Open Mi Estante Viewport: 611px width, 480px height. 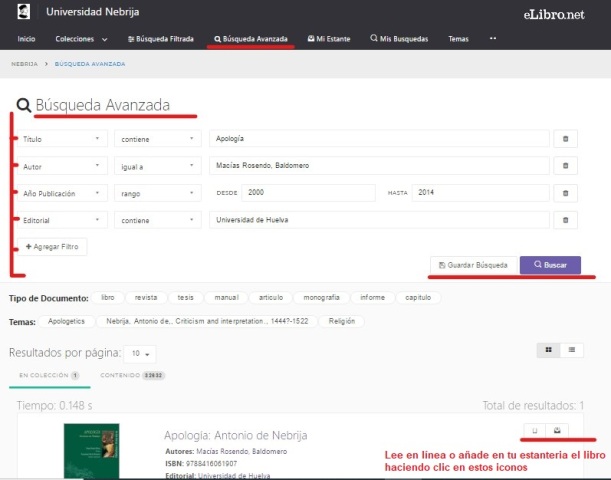pos(329,39)
